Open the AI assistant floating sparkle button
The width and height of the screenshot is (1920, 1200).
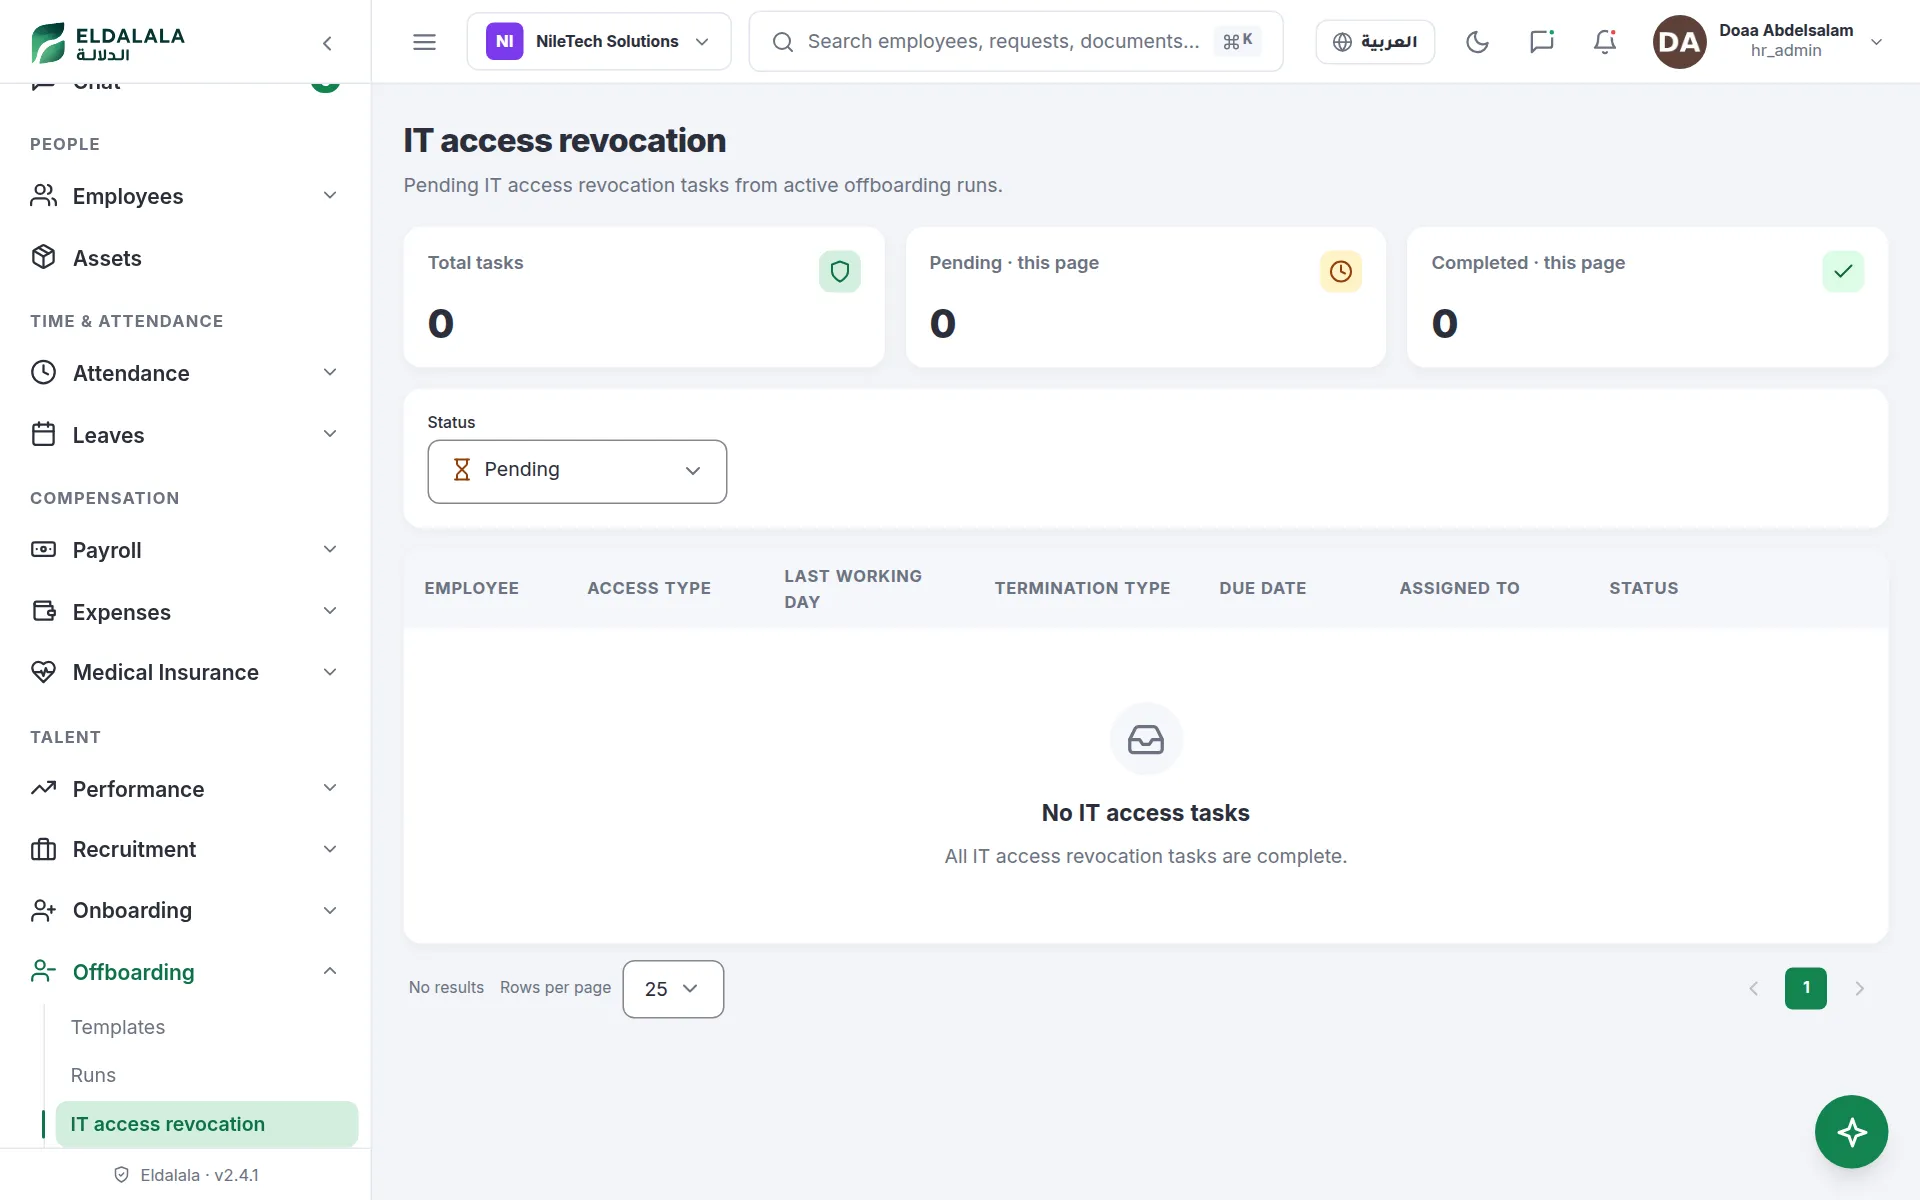tap(1851, 1131)
